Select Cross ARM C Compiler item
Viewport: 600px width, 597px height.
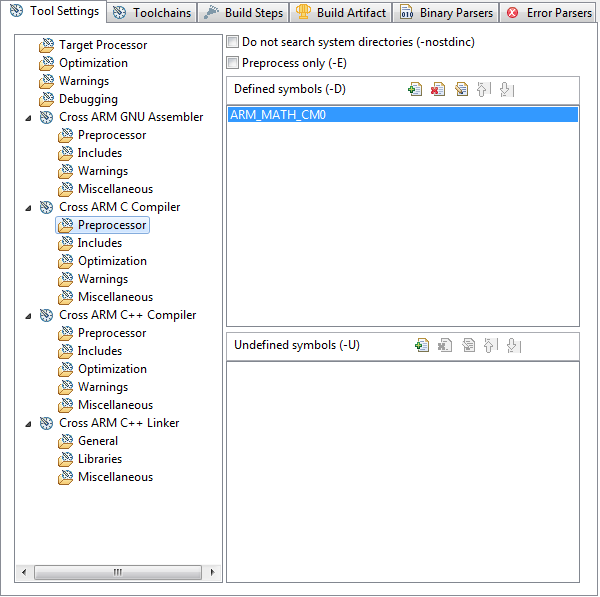coord(110,207)
